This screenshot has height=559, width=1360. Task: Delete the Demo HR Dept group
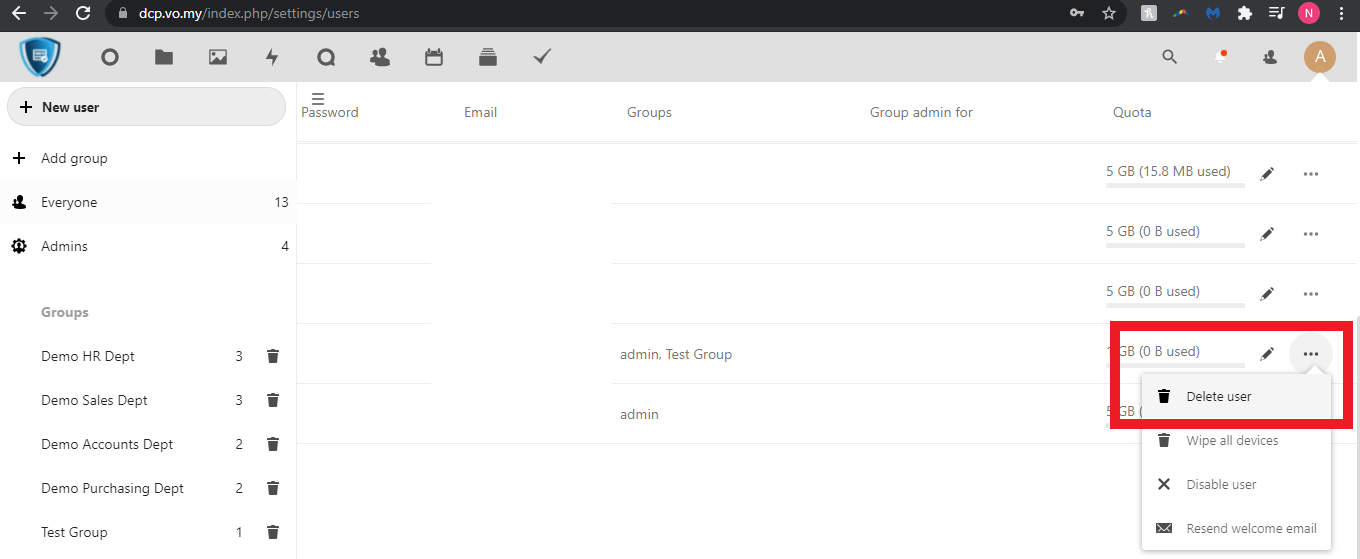(x=272, y=356)
